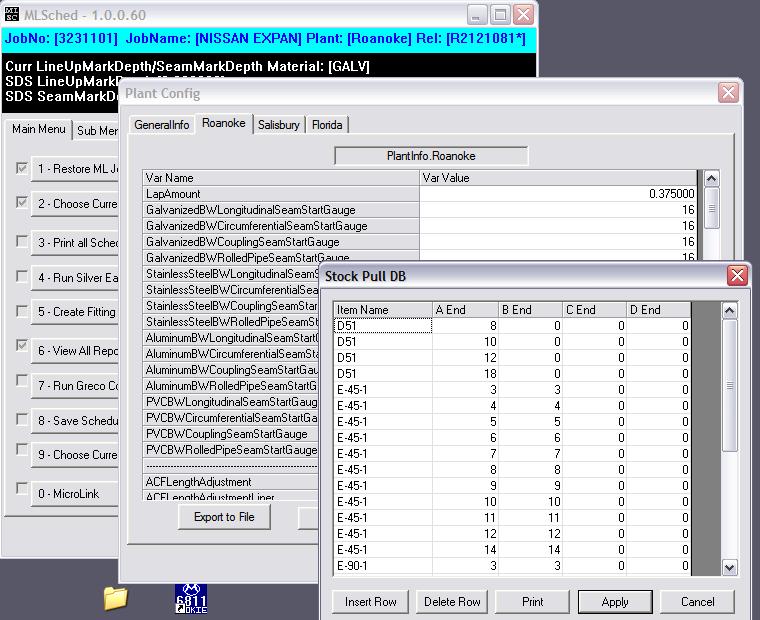Open the folder icon on the desktop

tap(116, 598)
